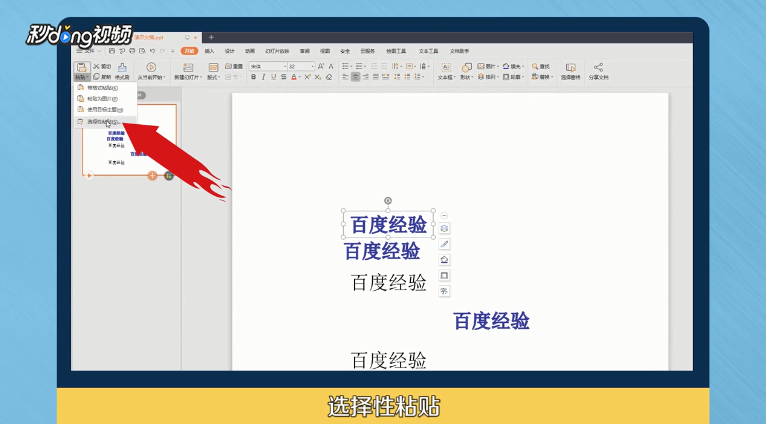Toggle superscript X² formatting
Screen dimensions: 766x424
pyautogui.click(x=307, y=77)
